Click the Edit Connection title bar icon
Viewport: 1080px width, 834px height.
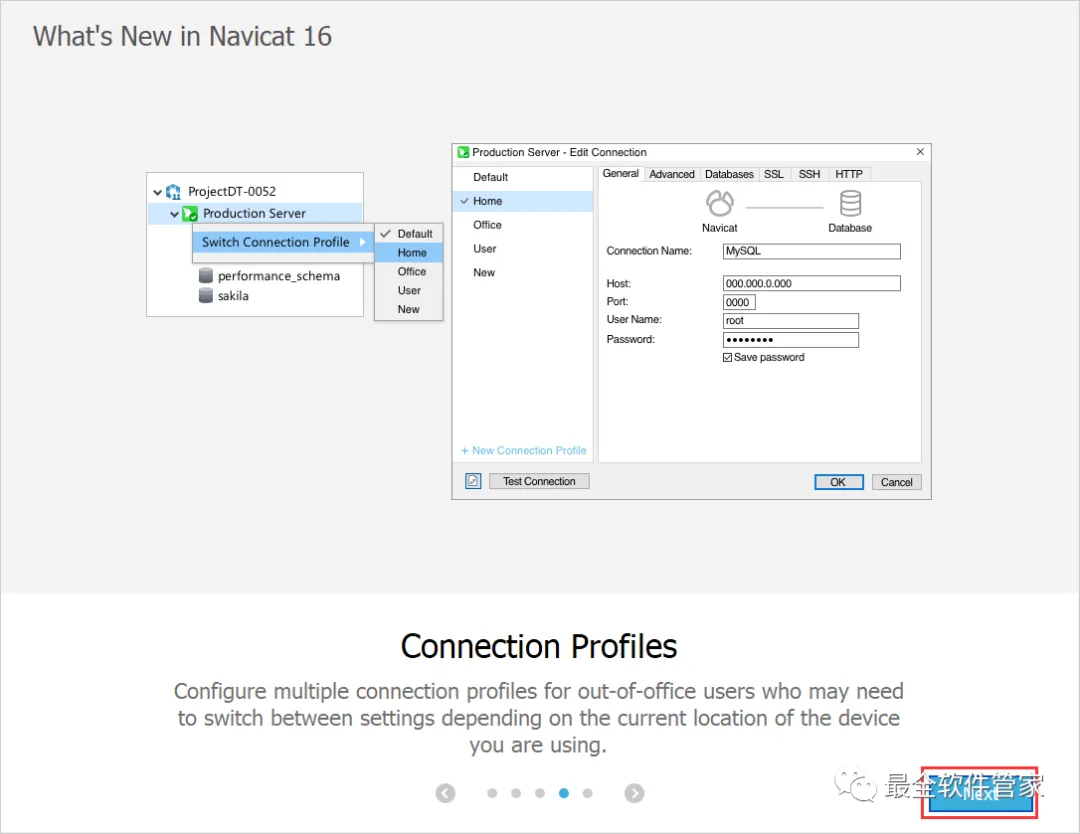pyautogui.click(x=464, y=152)
